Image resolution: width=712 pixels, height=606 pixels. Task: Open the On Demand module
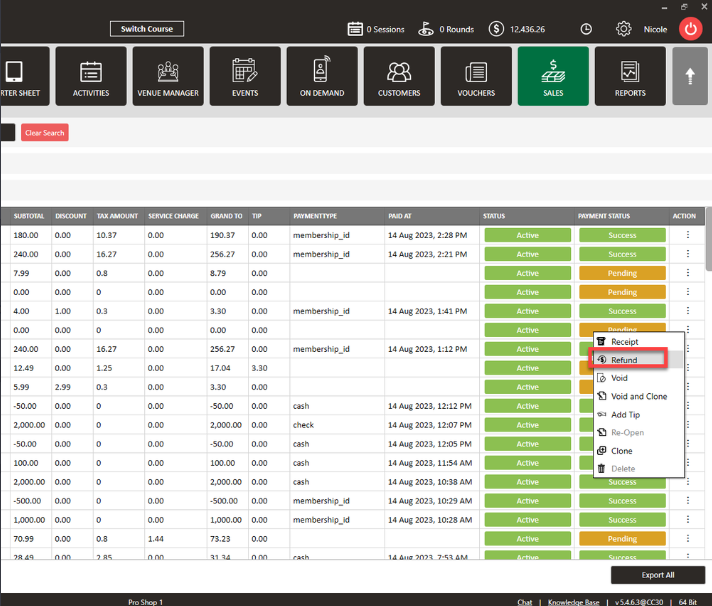[x=322, y=76]
